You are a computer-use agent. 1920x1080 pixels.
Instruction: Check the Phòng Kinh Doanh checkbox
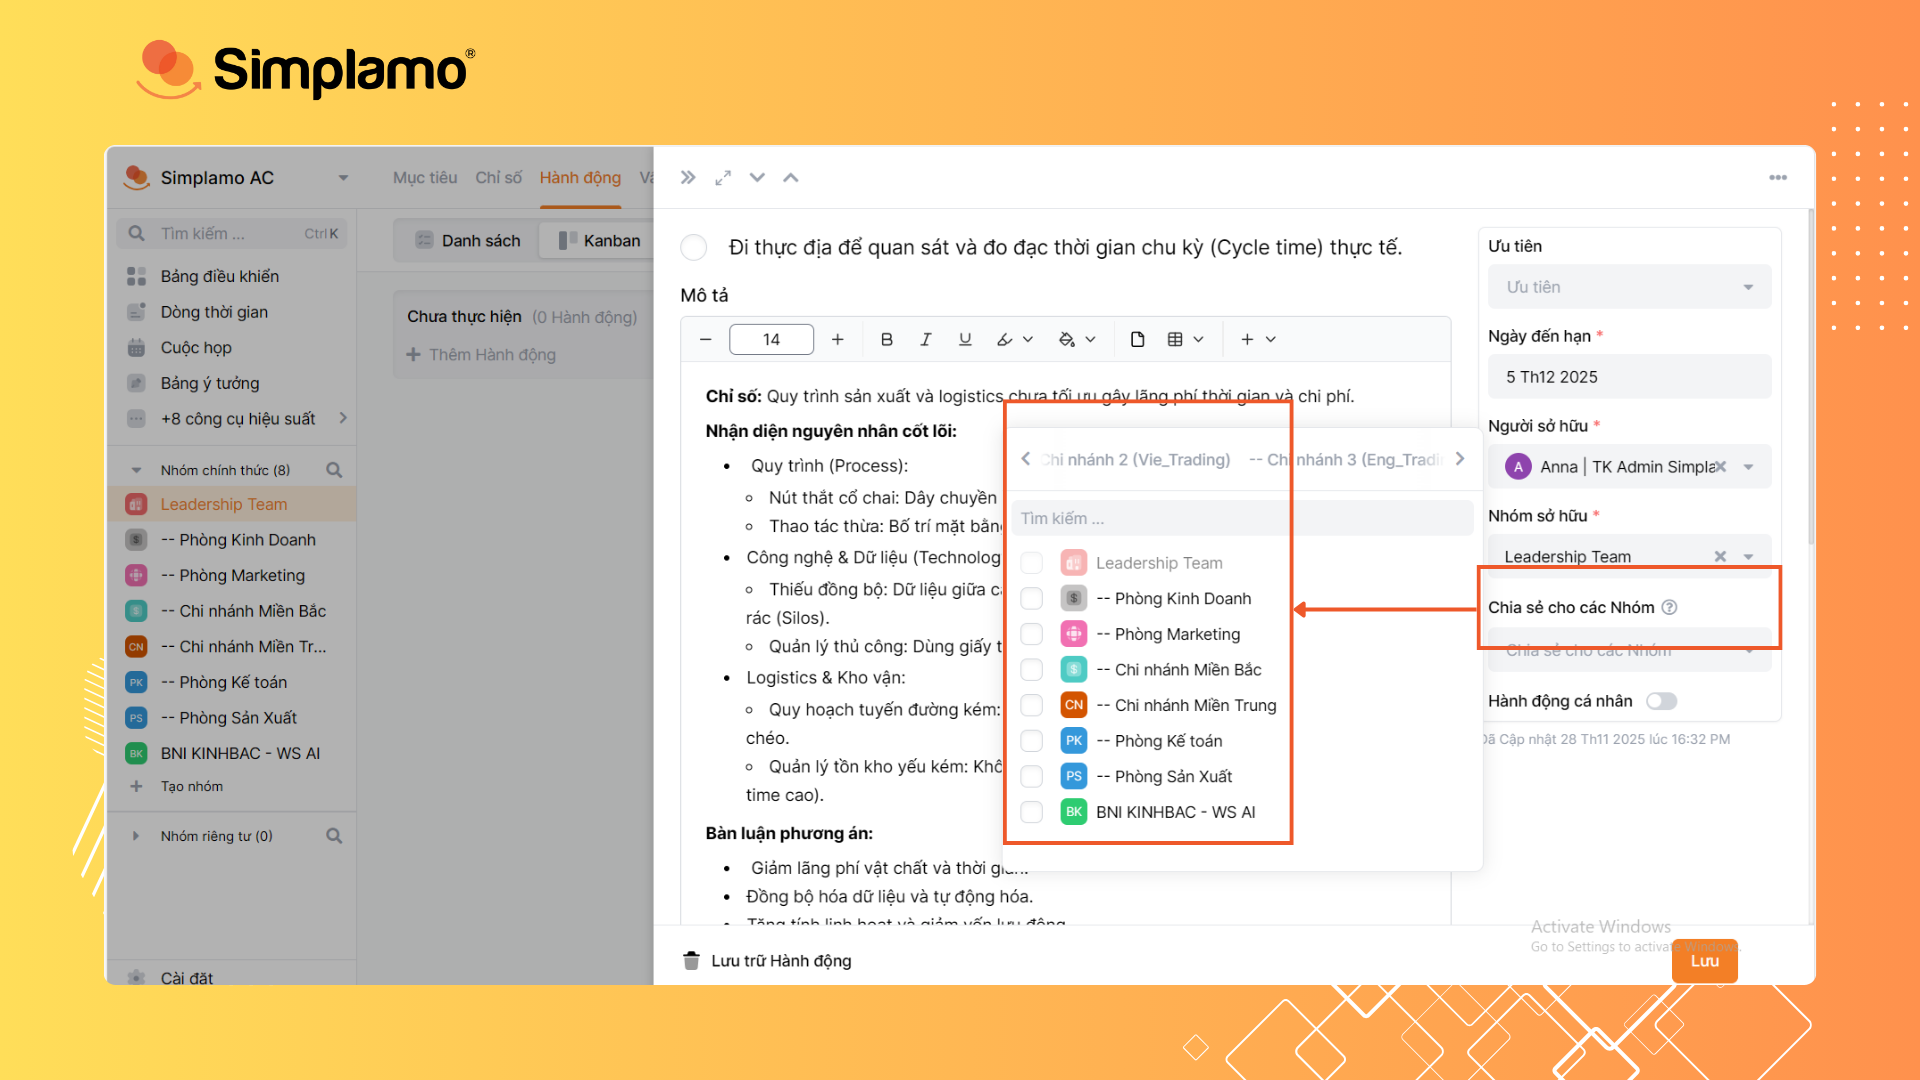pyautogui.click(x=1032, y=599)
